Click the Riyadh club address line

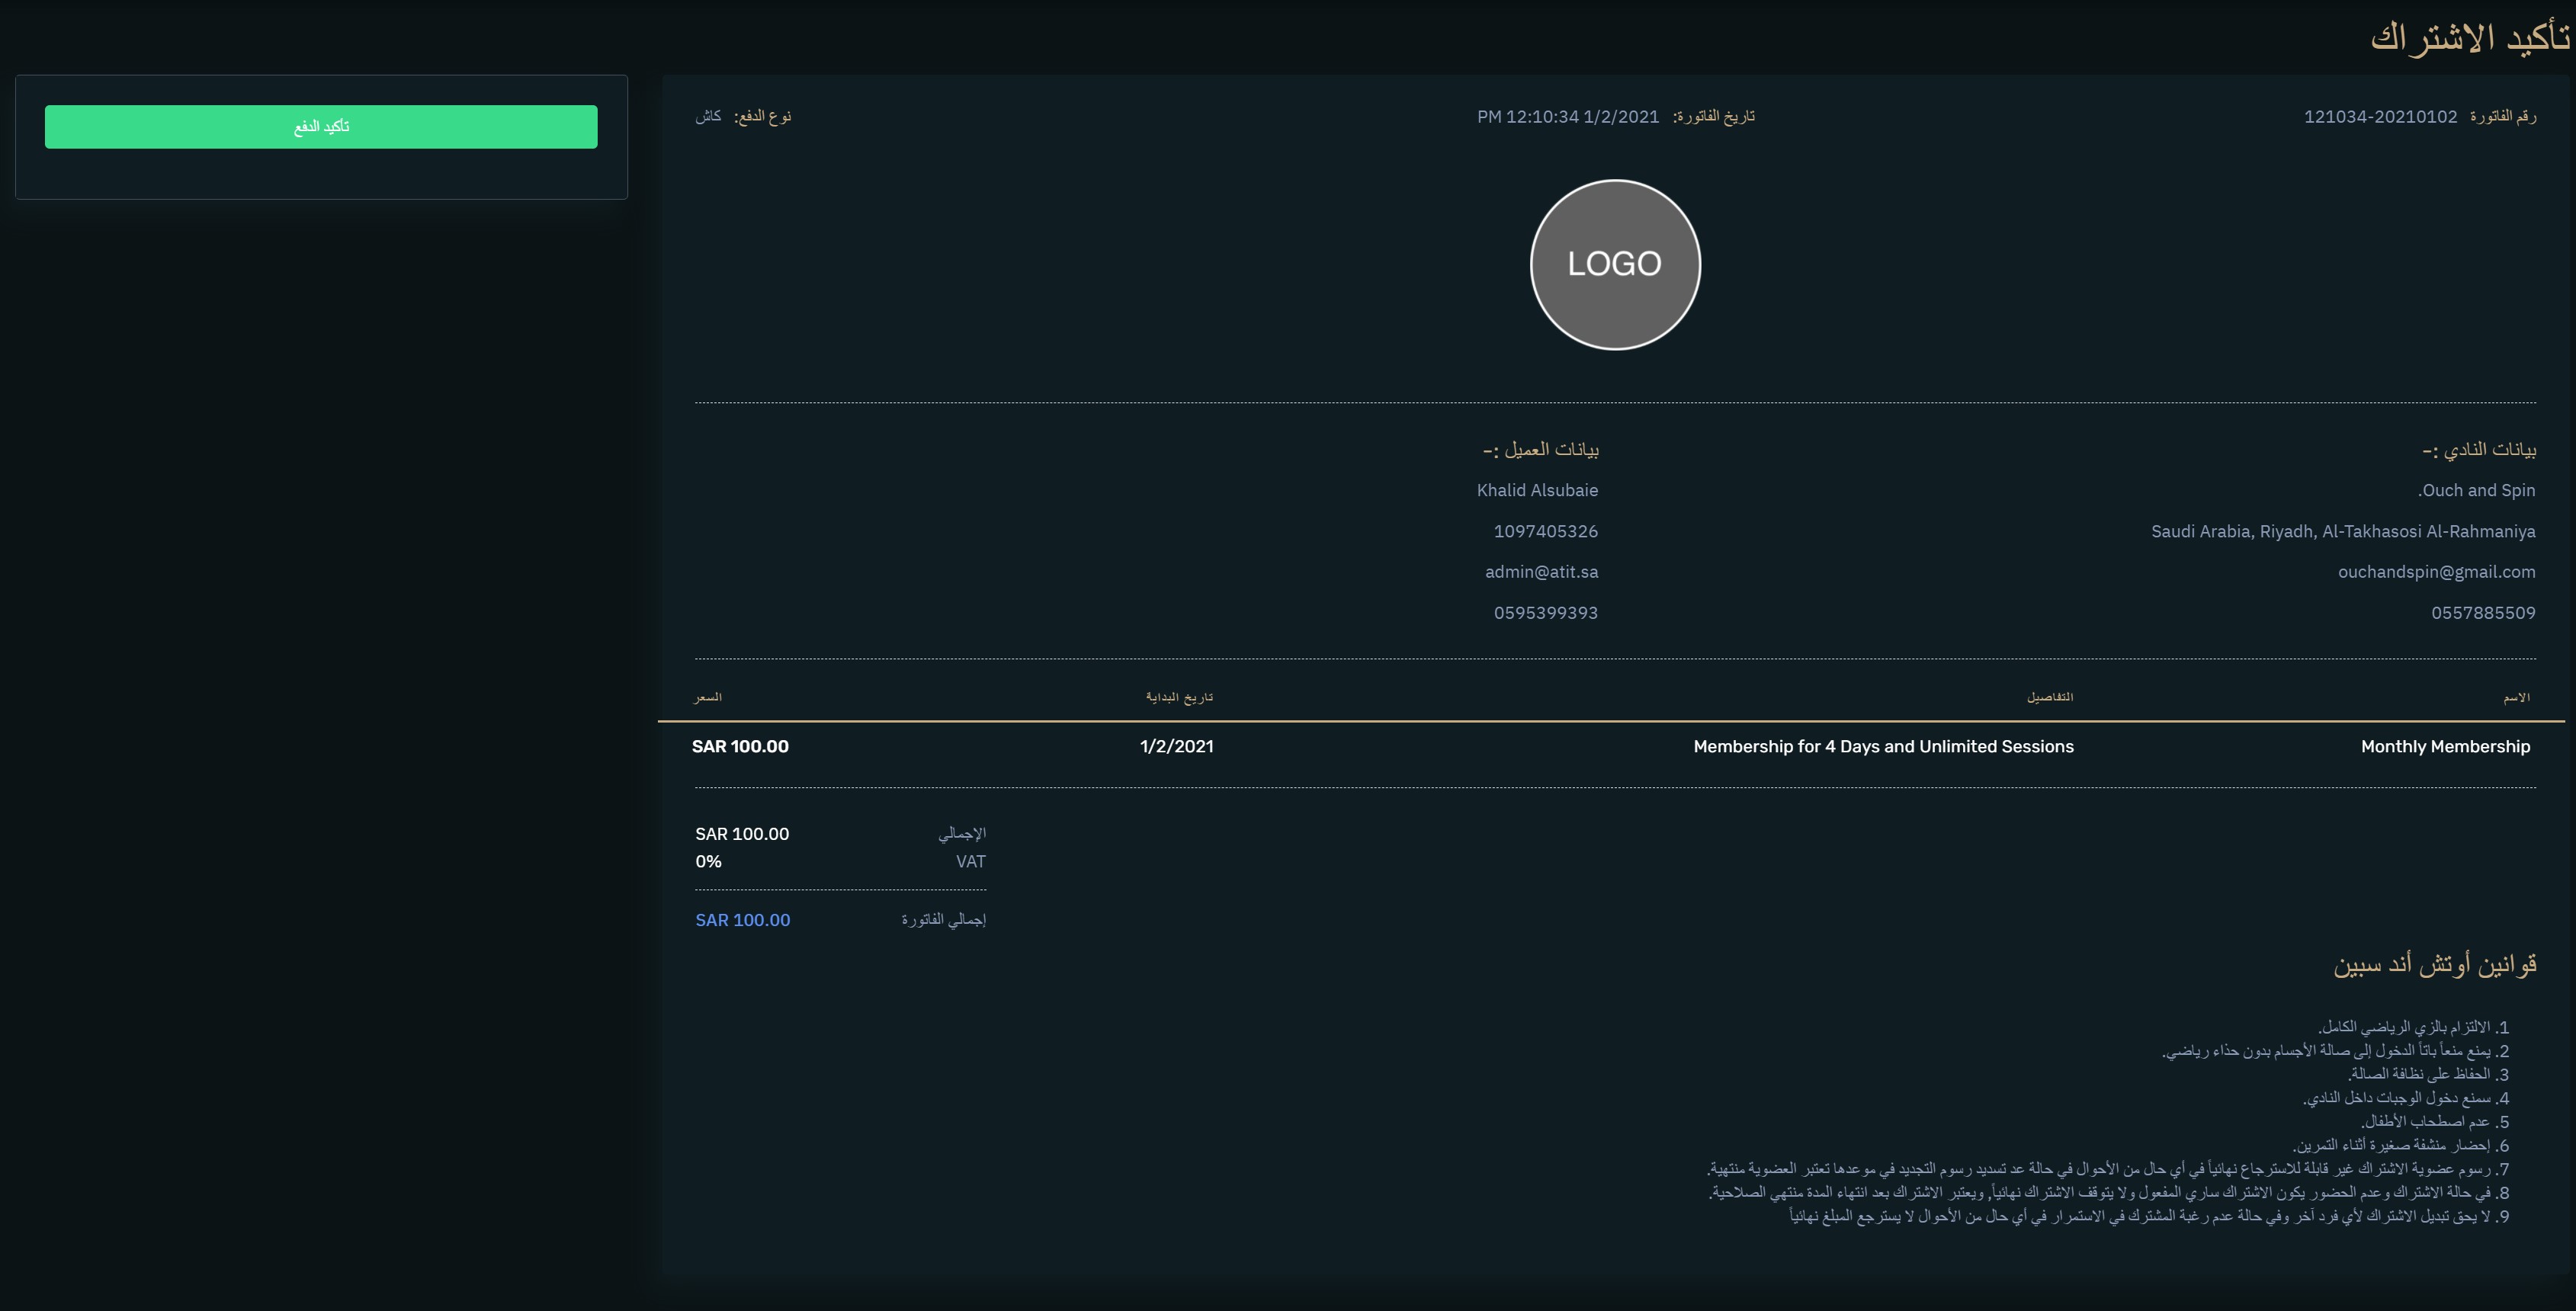[x=2343, y=531]
